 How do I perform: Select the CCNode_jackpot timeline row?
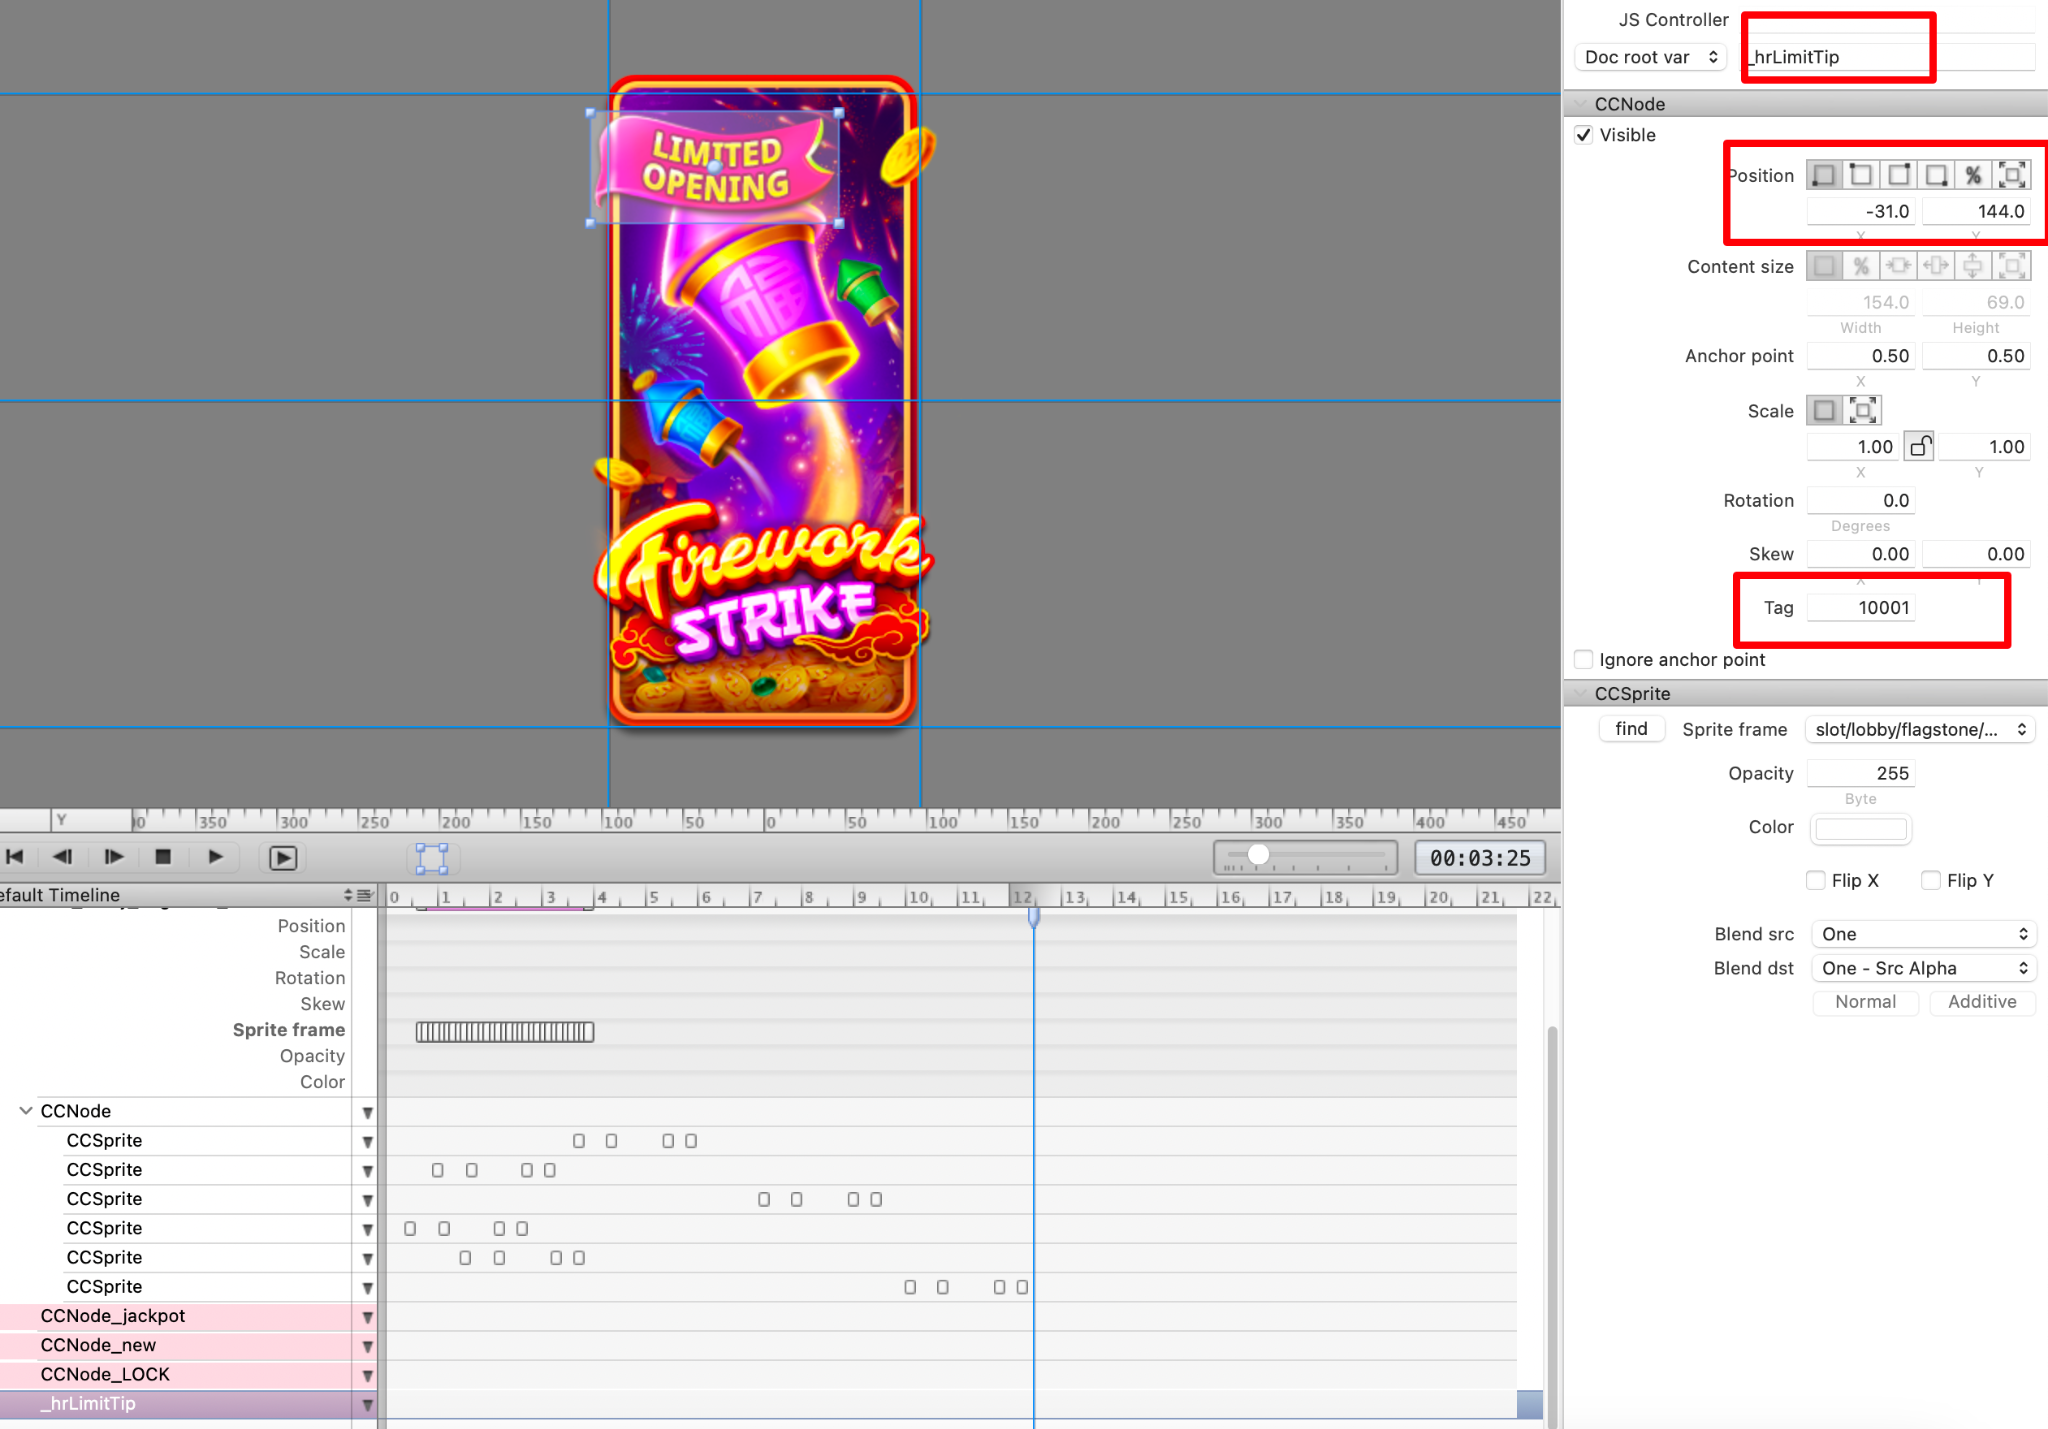click(113, 1316)
